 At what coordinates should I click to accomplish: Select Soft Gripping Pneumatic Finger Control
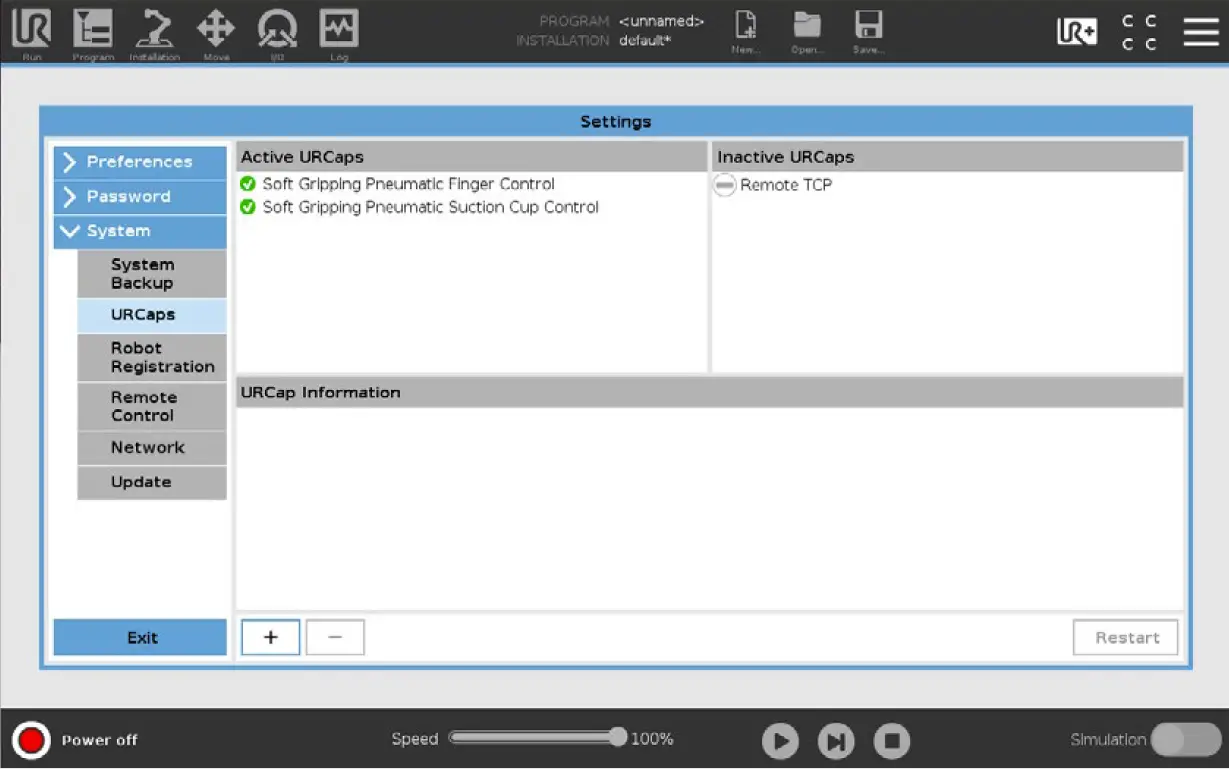408,184
